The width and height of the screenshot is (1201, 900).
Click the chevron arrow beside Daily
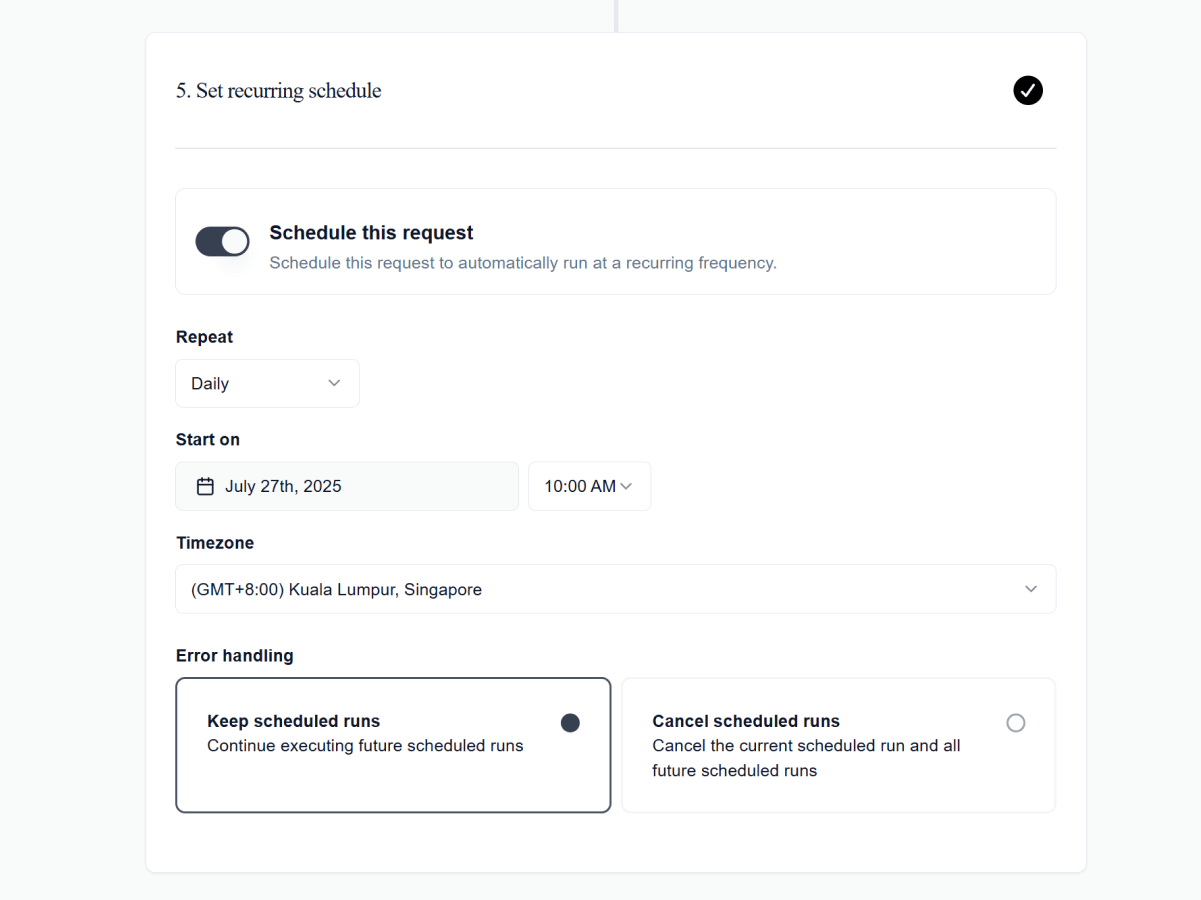[x=334, y=383]
